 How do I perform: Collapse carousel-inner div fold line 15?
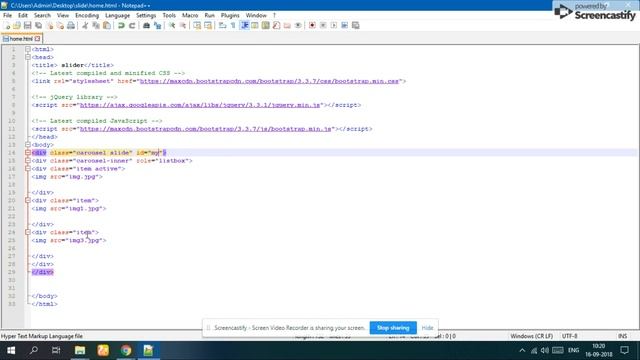[x=28, y=160]
